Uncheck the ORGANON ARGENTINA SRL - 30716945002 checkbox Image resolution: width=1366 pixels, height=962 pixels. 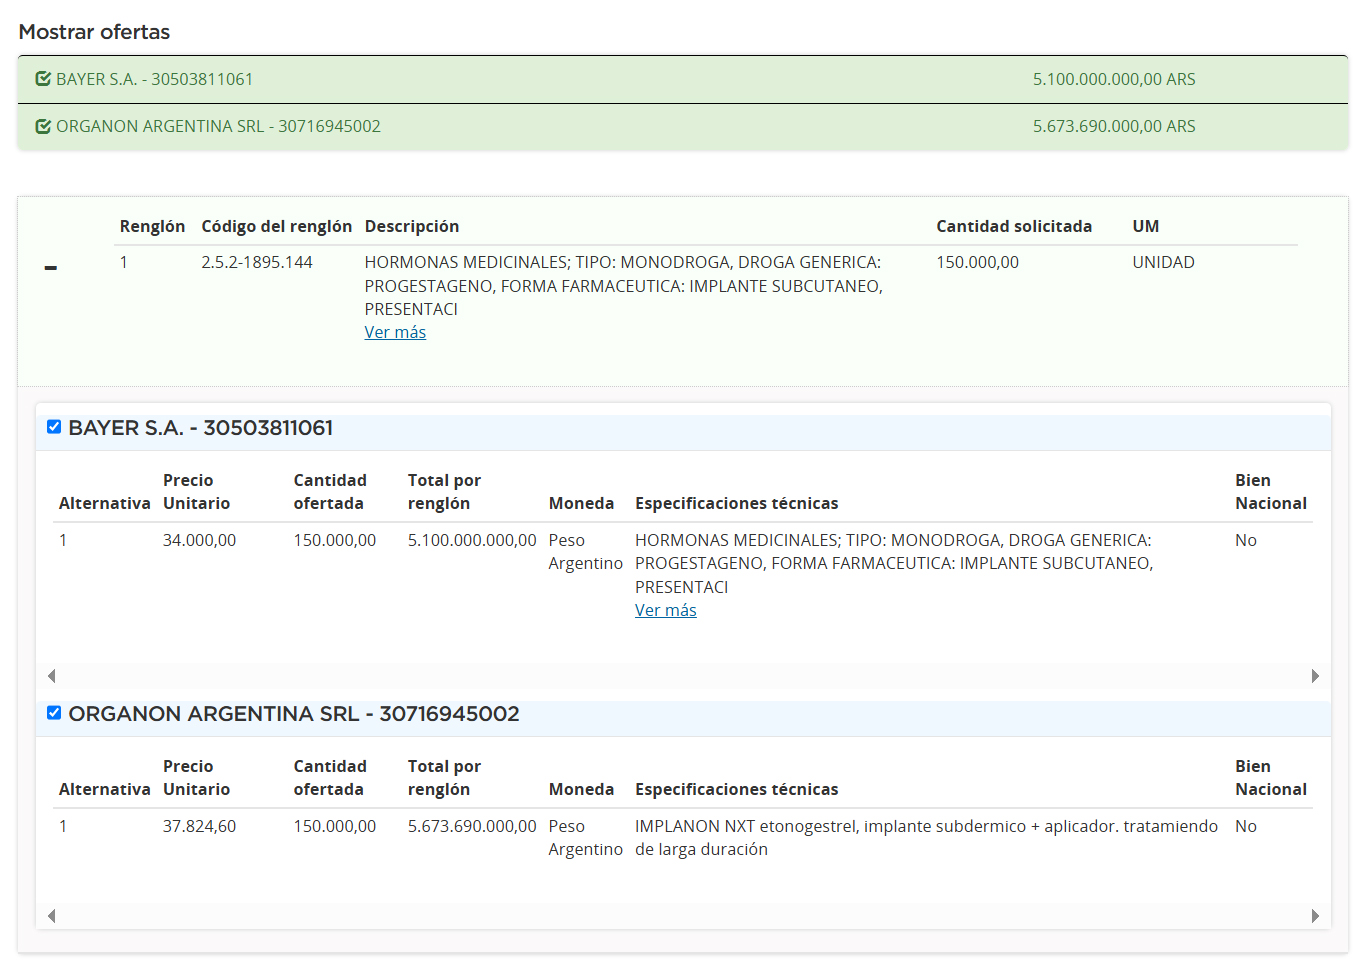[x=54, y=713]
